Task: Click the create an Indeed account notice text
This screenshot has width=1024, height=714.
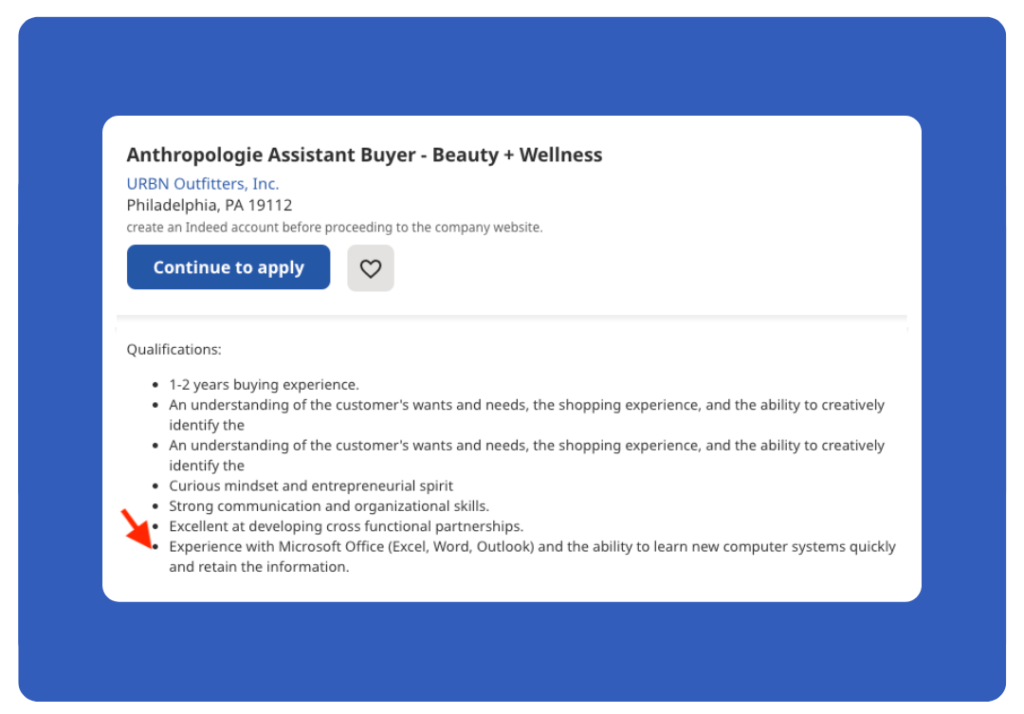Action: coord(334,227)
